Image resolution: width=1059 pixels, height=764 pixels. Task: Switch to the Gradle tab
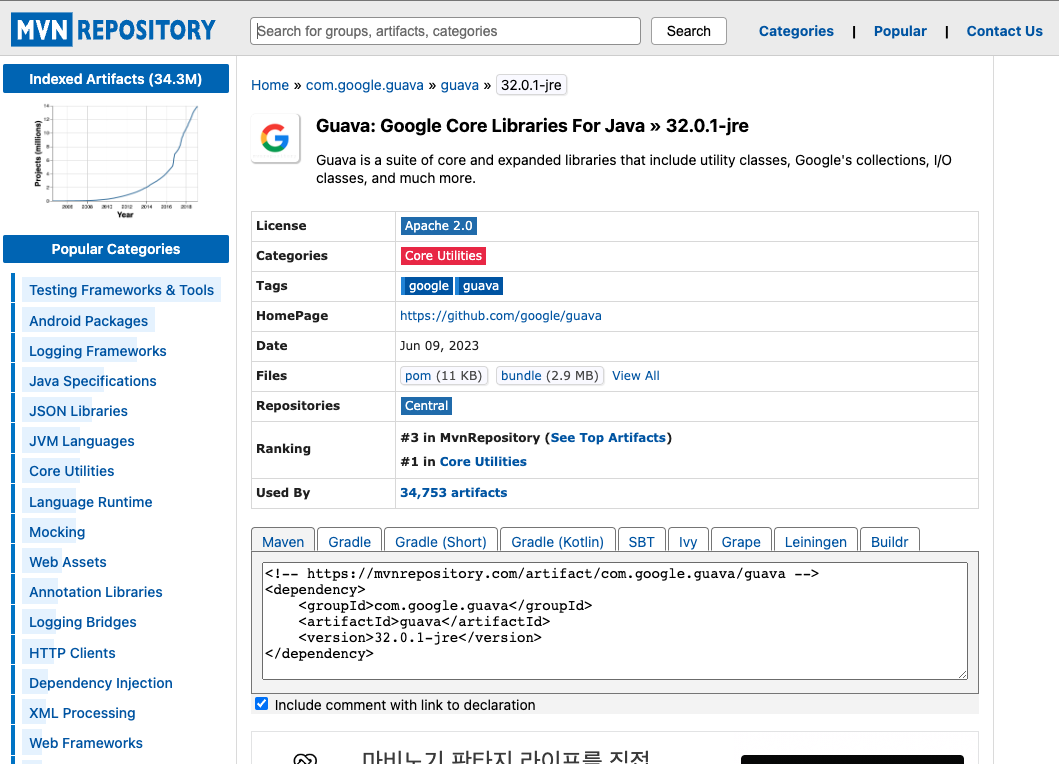[x=349, y=541]
